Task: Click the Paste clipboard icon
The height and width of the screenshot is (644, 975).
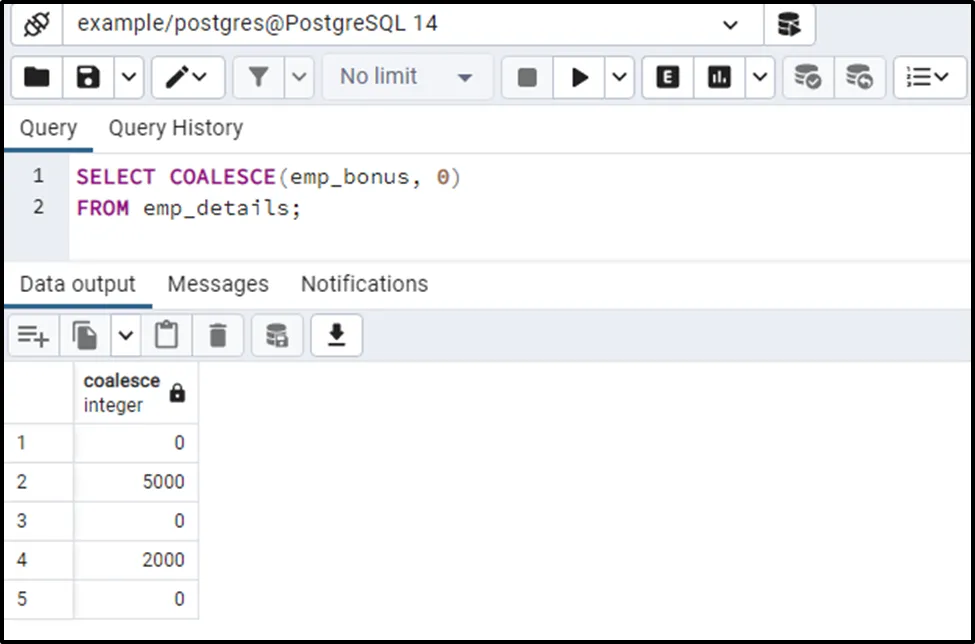Action: [x=167, y=337]
